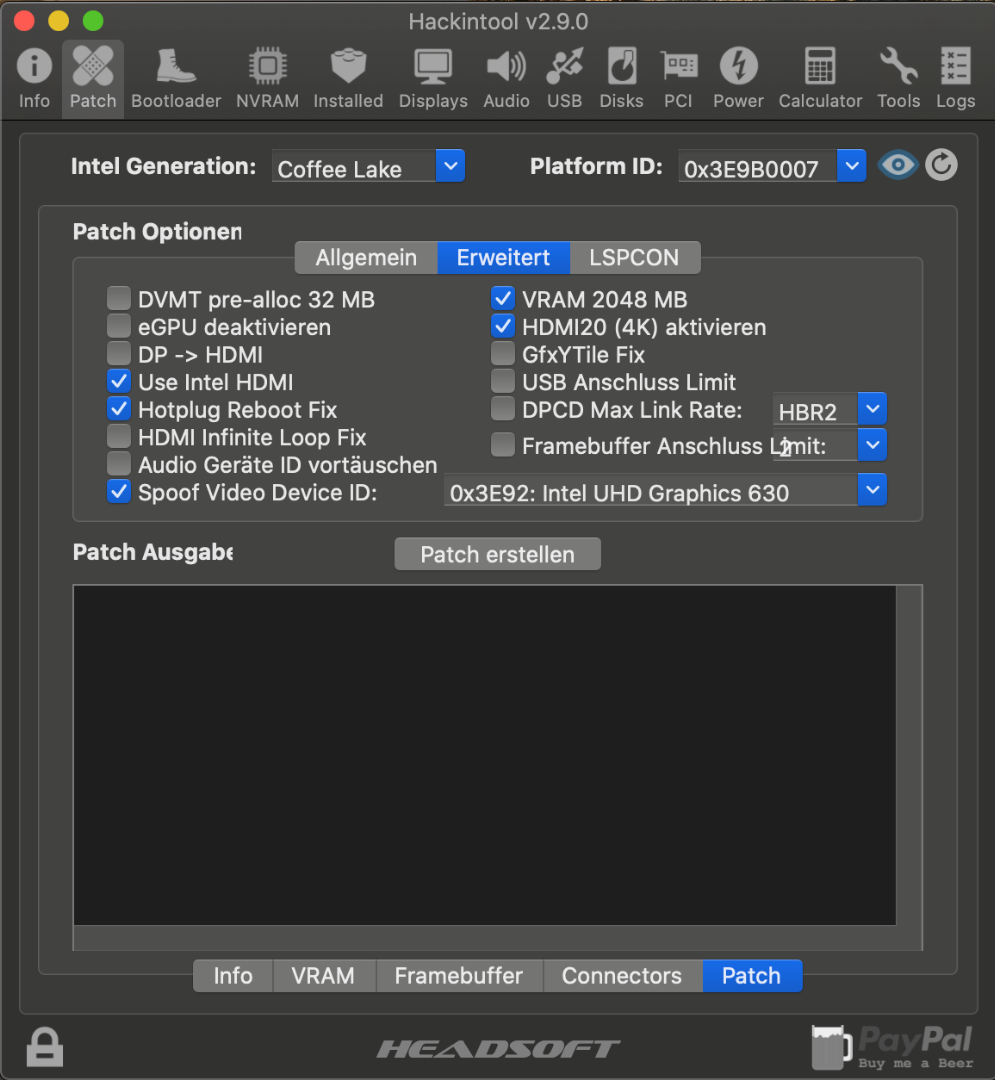Click the output area vertical scrollbar
Viewport: 995px width, 1080px height.
(x=909, y=755)
